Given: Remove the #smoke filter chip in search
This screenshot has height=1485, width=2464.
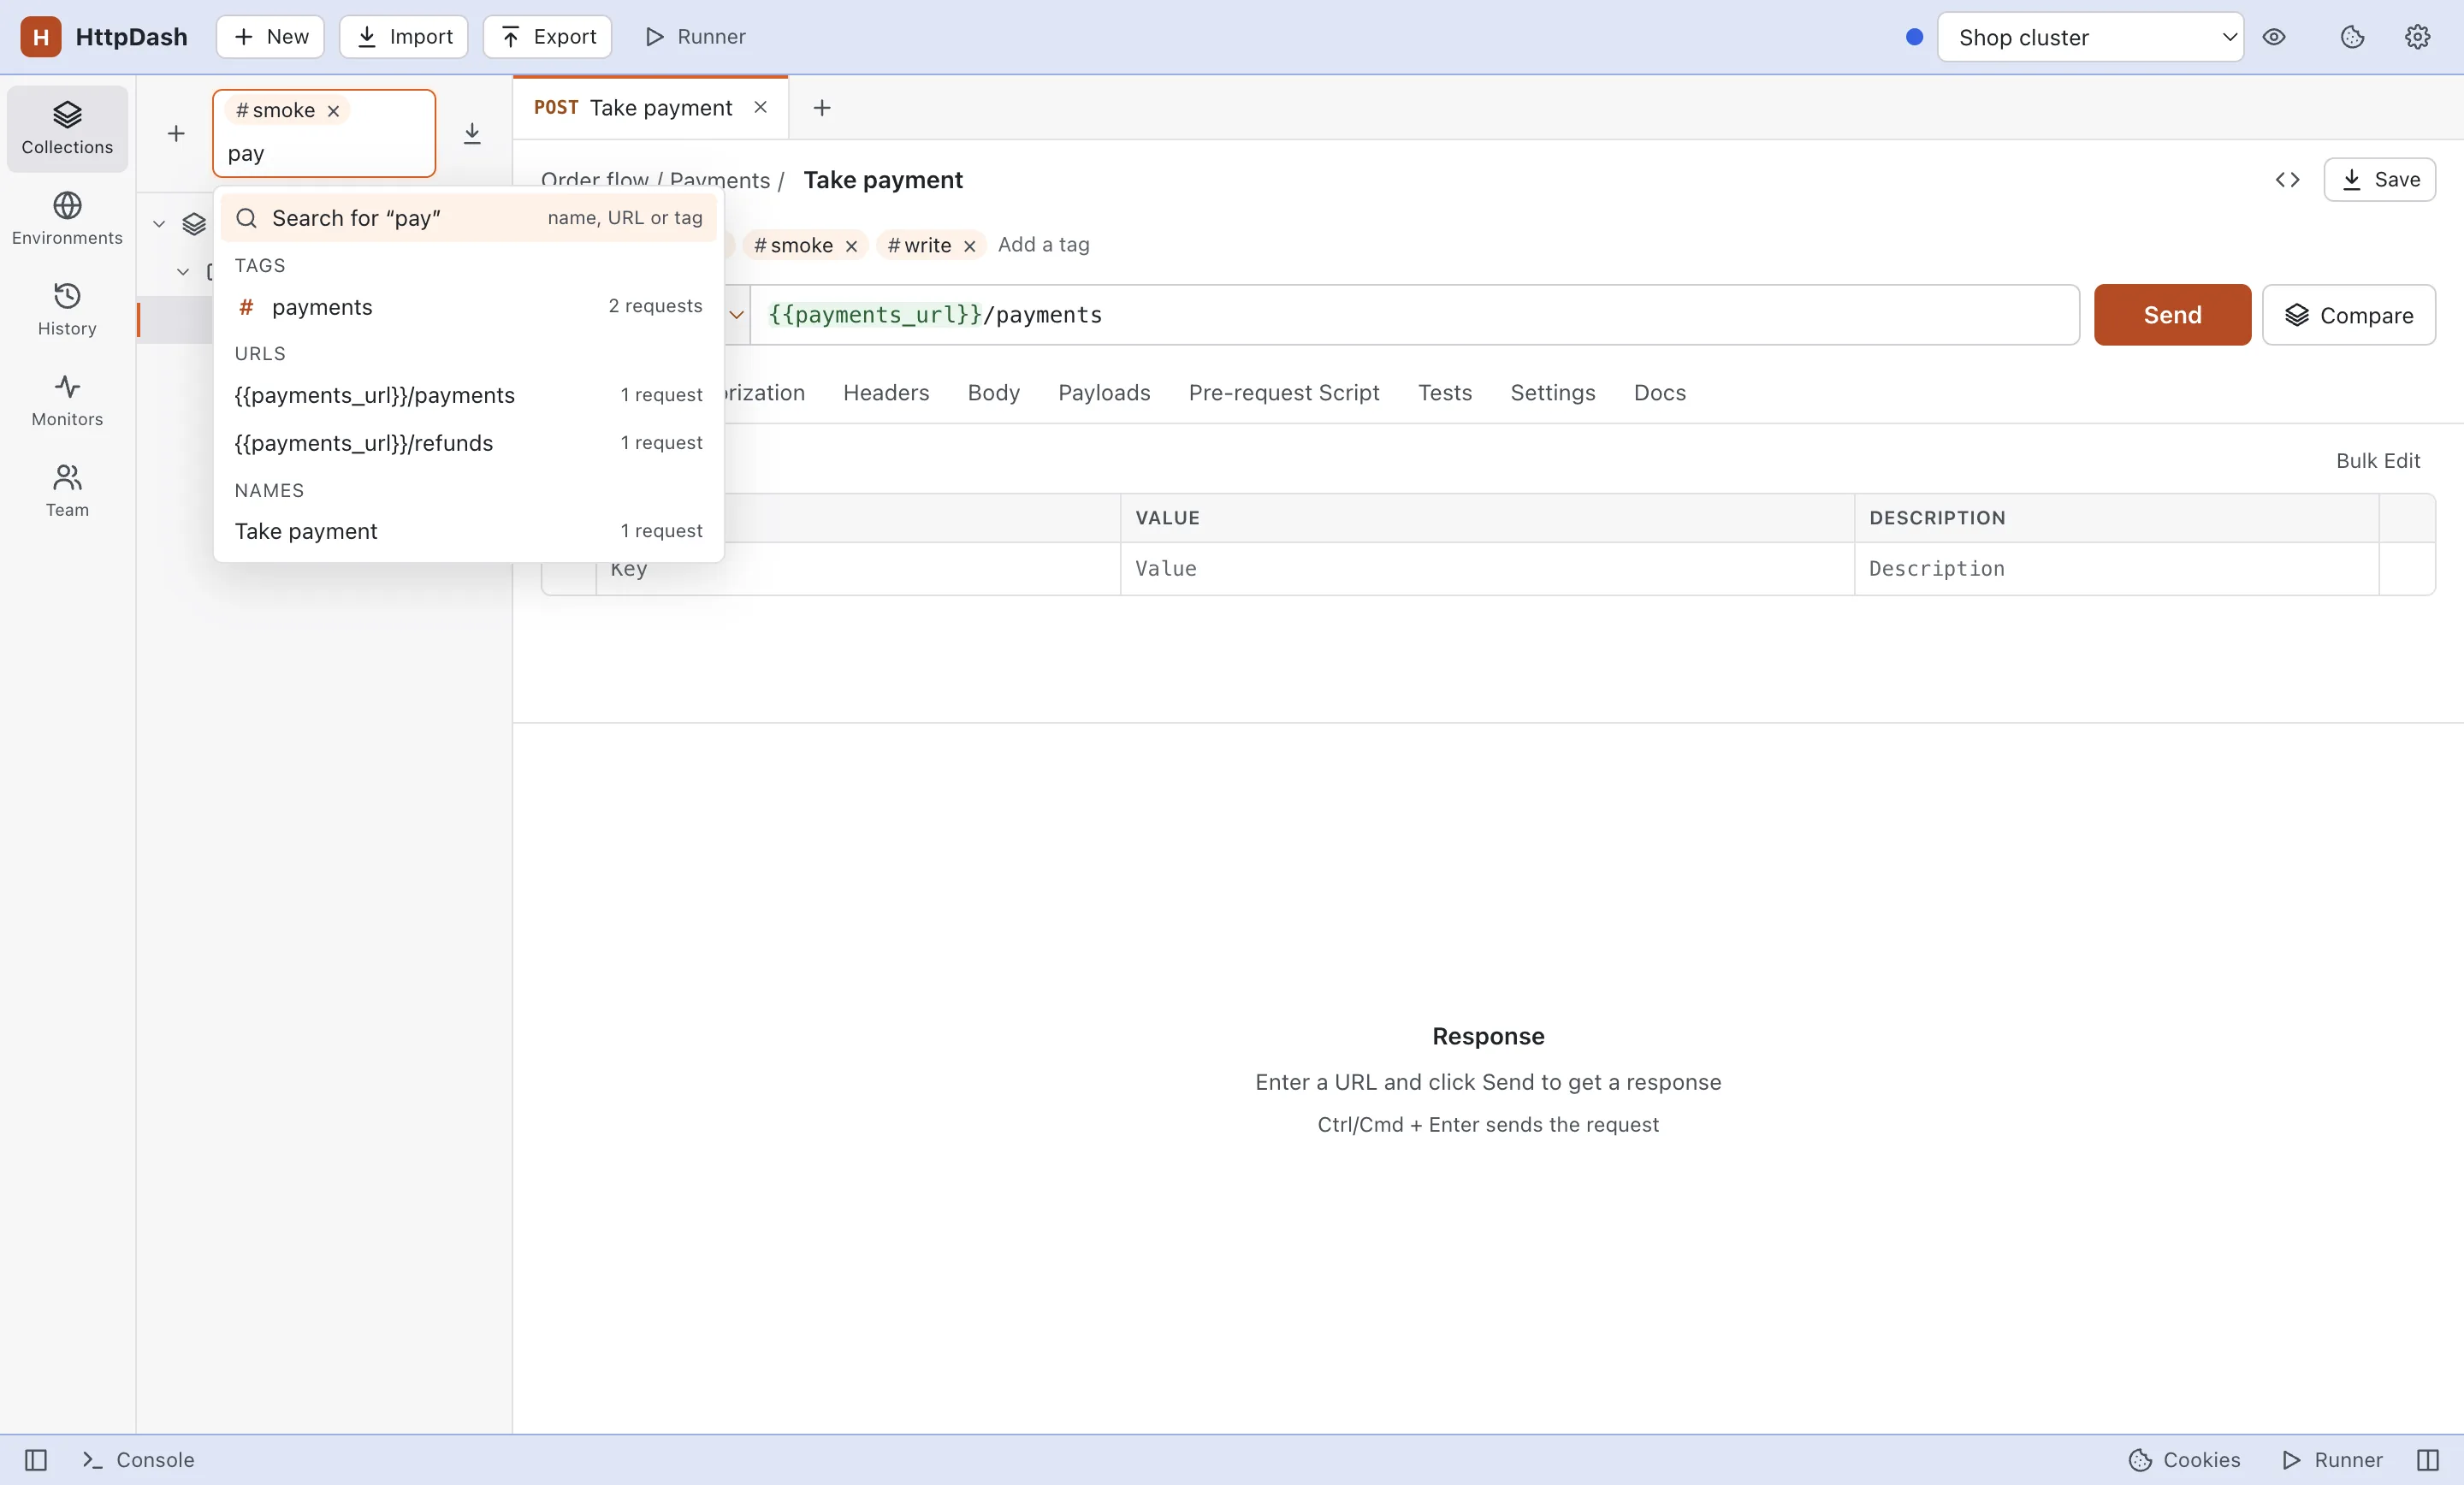Looking at the screenshot, I should pyautogui.click(x=333, y=111).
